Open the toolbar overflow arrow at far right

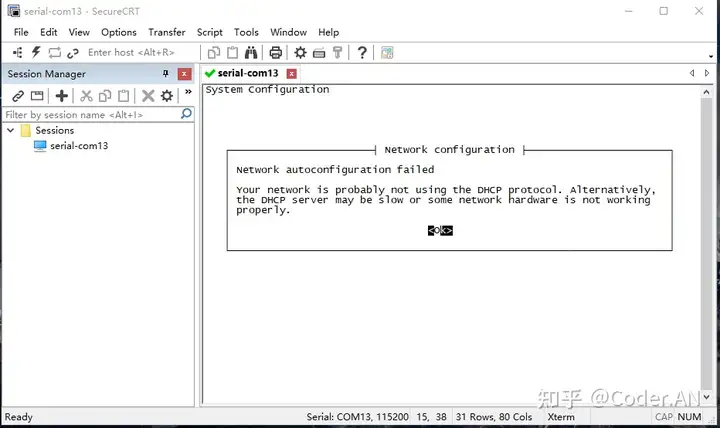click(711, 56)
